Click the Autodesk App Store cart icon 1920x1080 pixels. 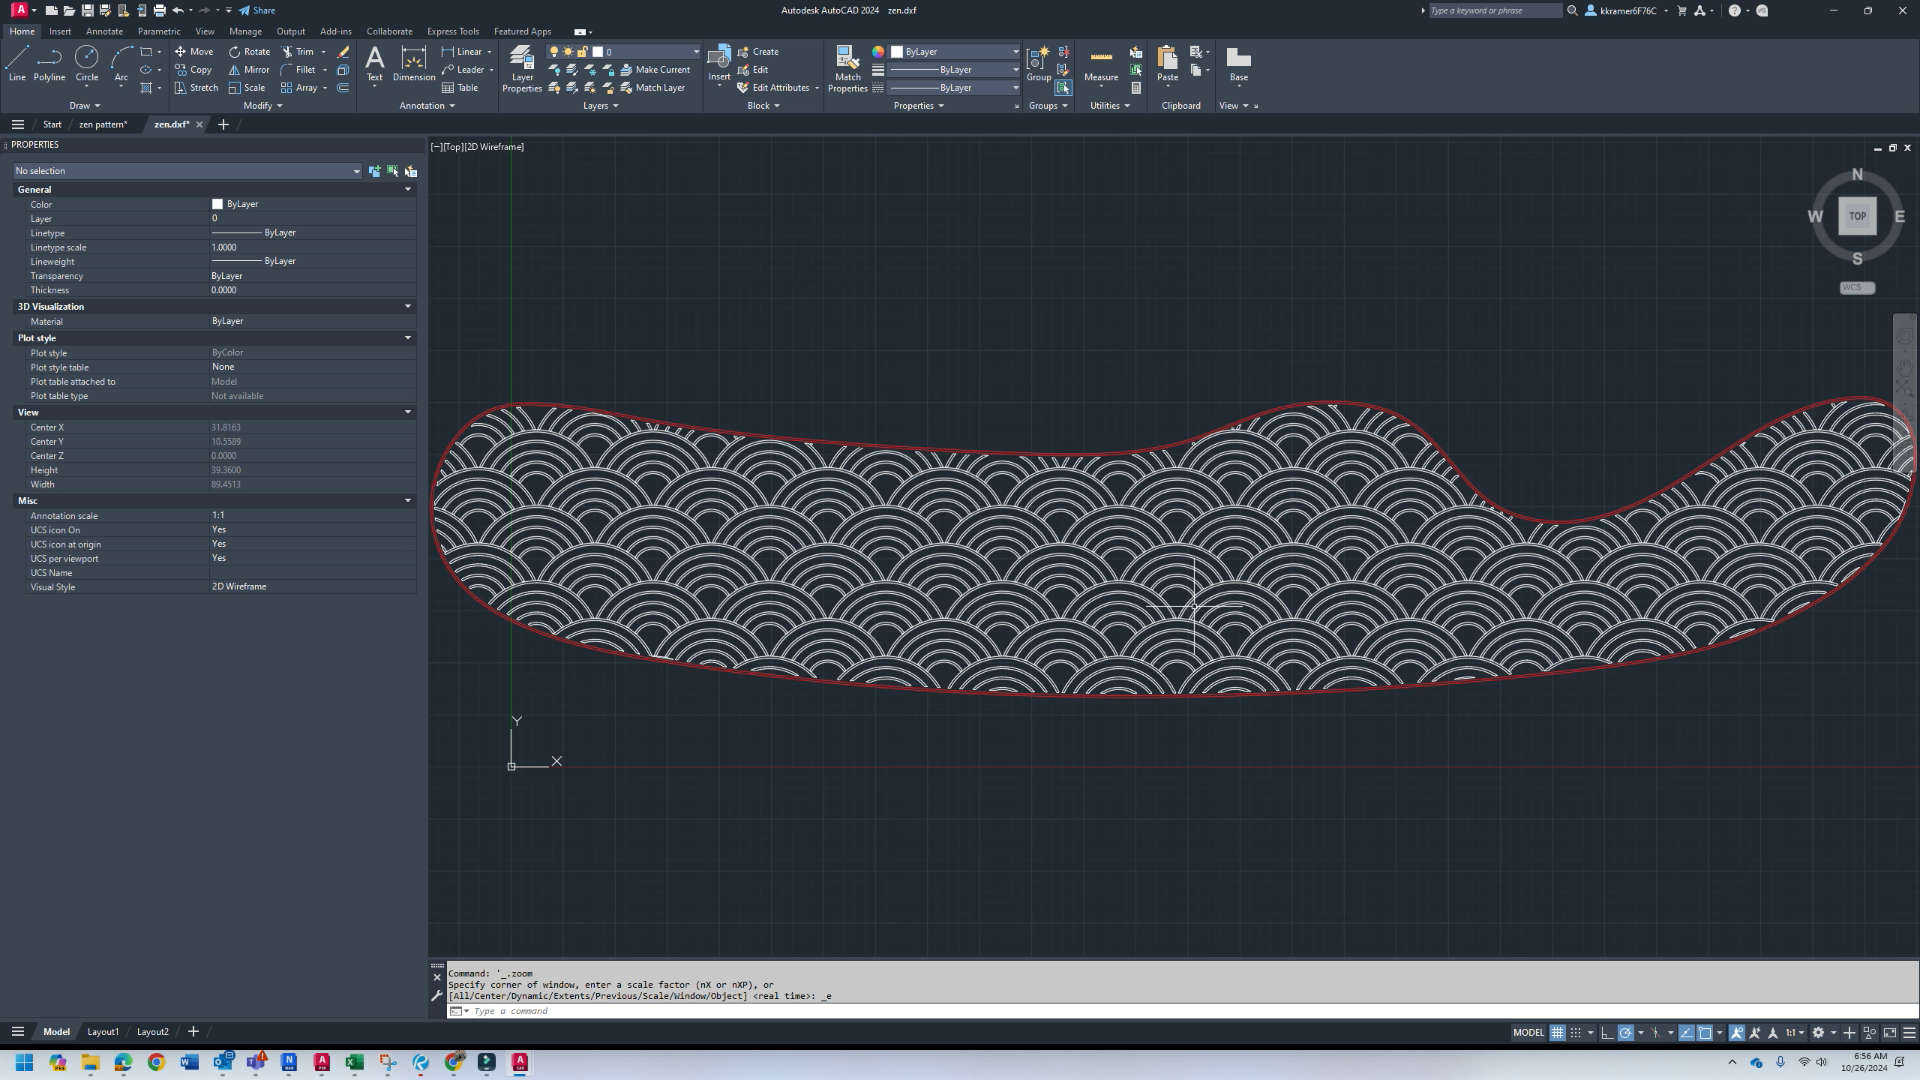[x=1682, y=11]
